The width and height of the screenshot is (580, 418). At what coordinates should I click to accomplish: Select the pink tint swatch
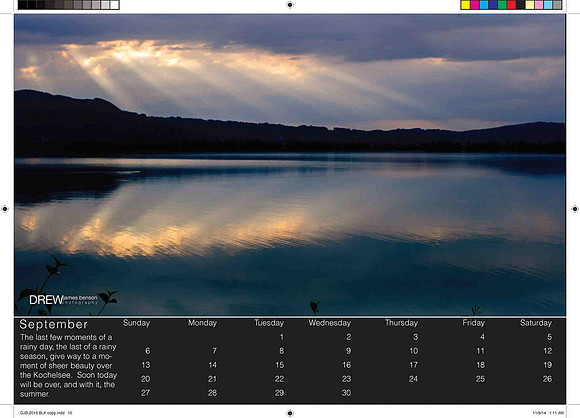point(539,5)
